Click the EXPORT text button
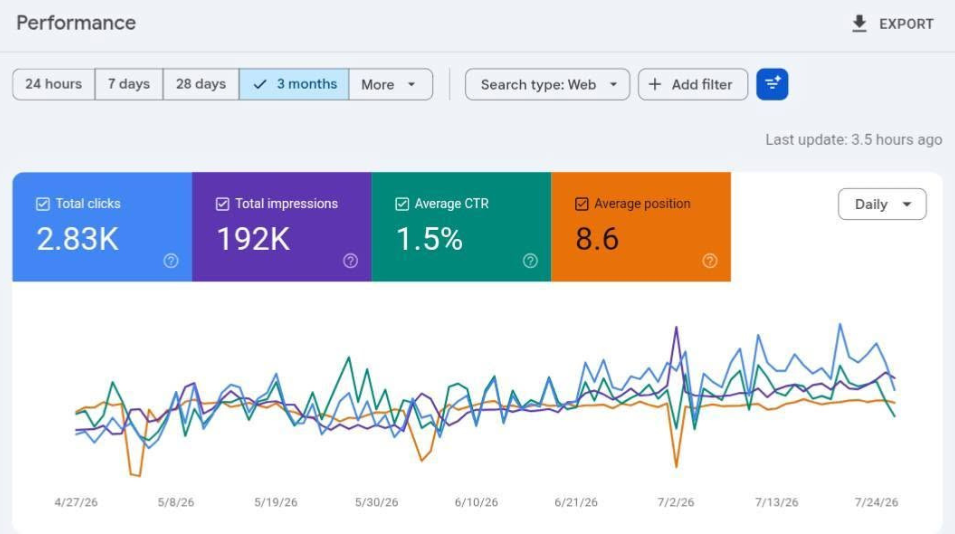The image size is (955, 534). tap(906, 24)
